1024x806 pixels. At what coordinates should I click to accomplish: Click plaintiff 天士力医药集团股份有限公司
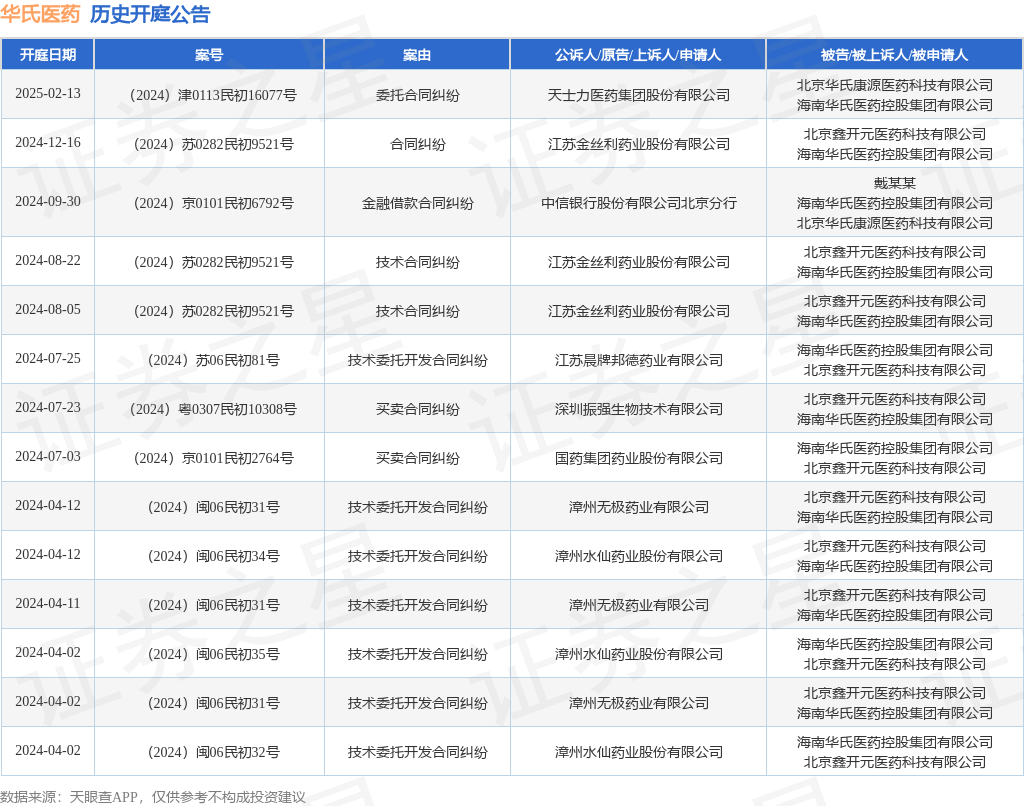[639, 95]
